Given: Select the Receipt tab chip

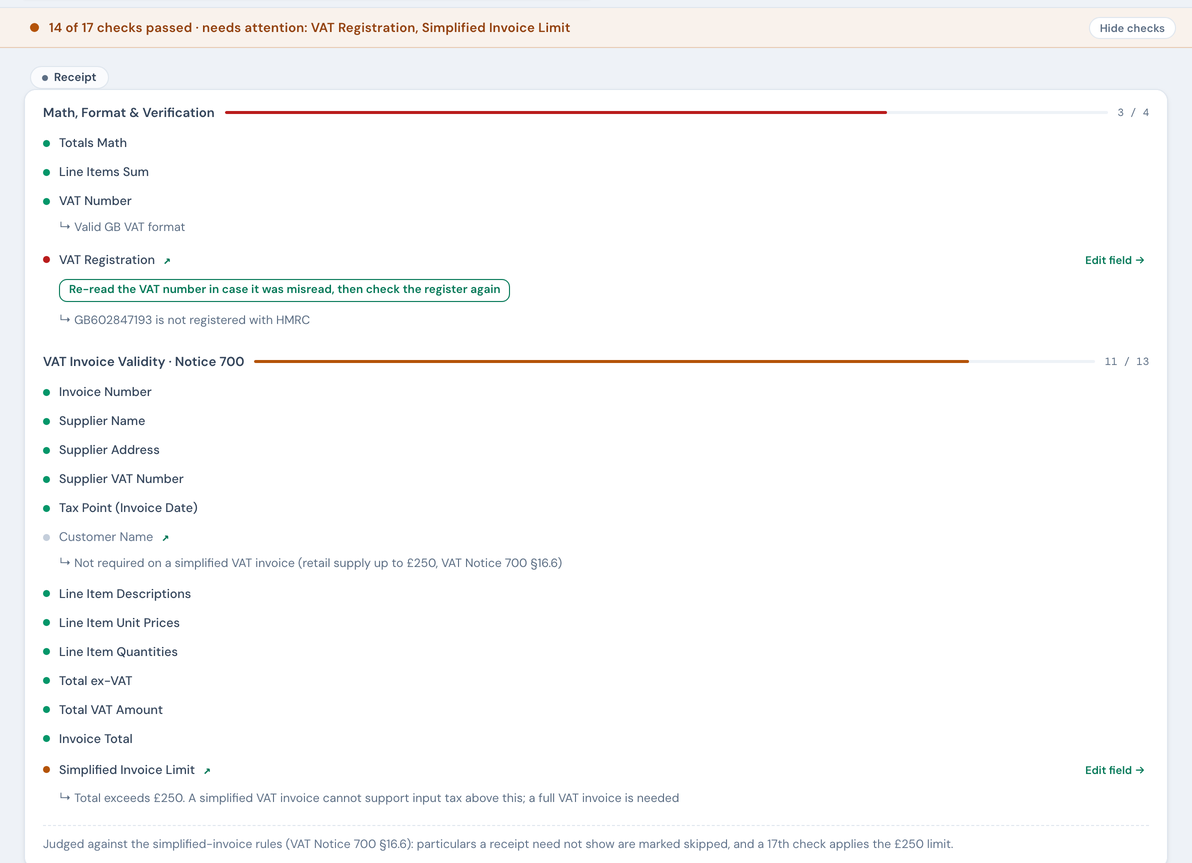Looking at the screenshot, I should 69,77.
